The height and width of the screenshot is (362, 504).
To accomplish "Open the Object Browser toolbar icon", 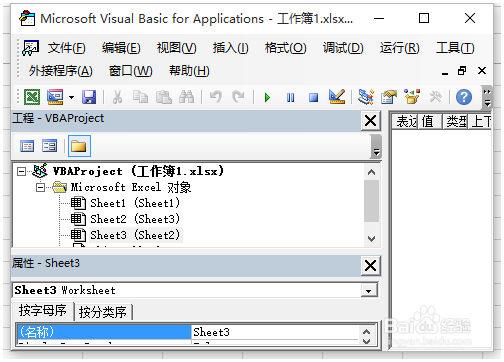I will pyautogui.click(x=412, y=97).
